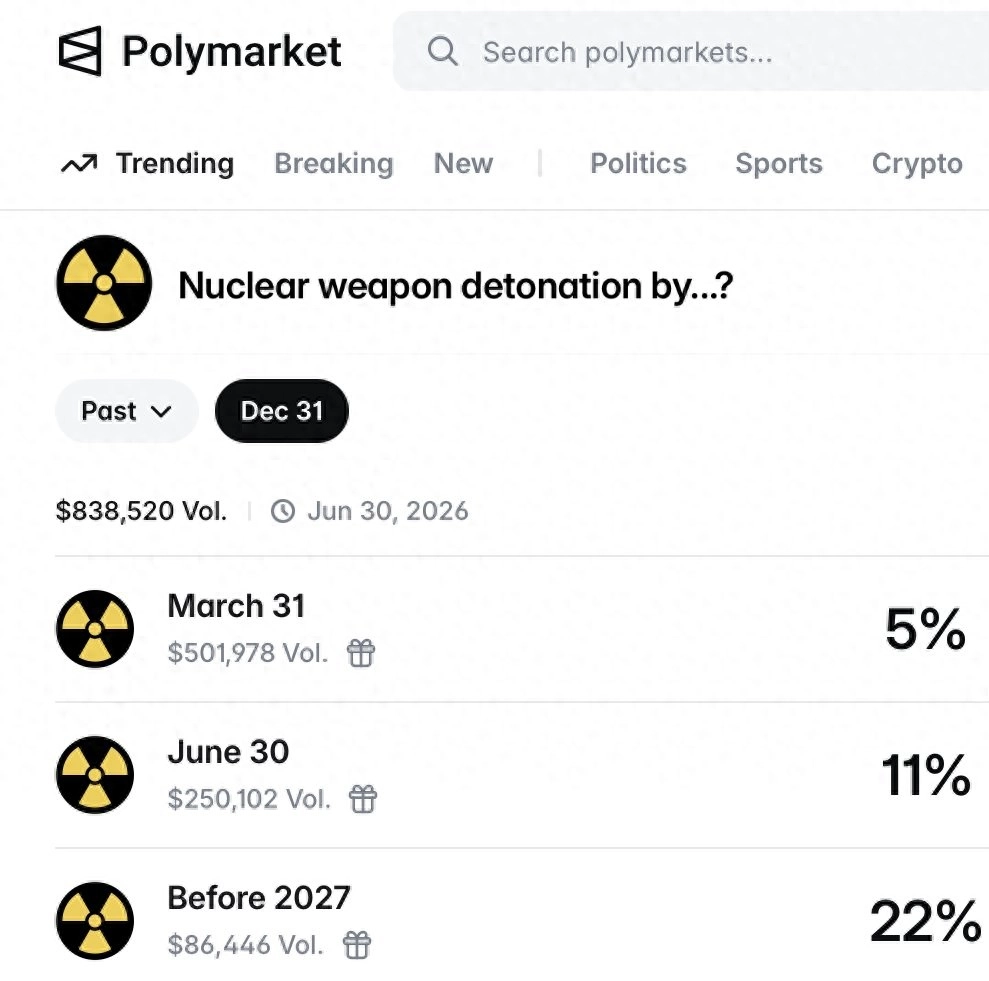
Task: Select the radioactive hazard icon beside the market title
Action: 103,283
